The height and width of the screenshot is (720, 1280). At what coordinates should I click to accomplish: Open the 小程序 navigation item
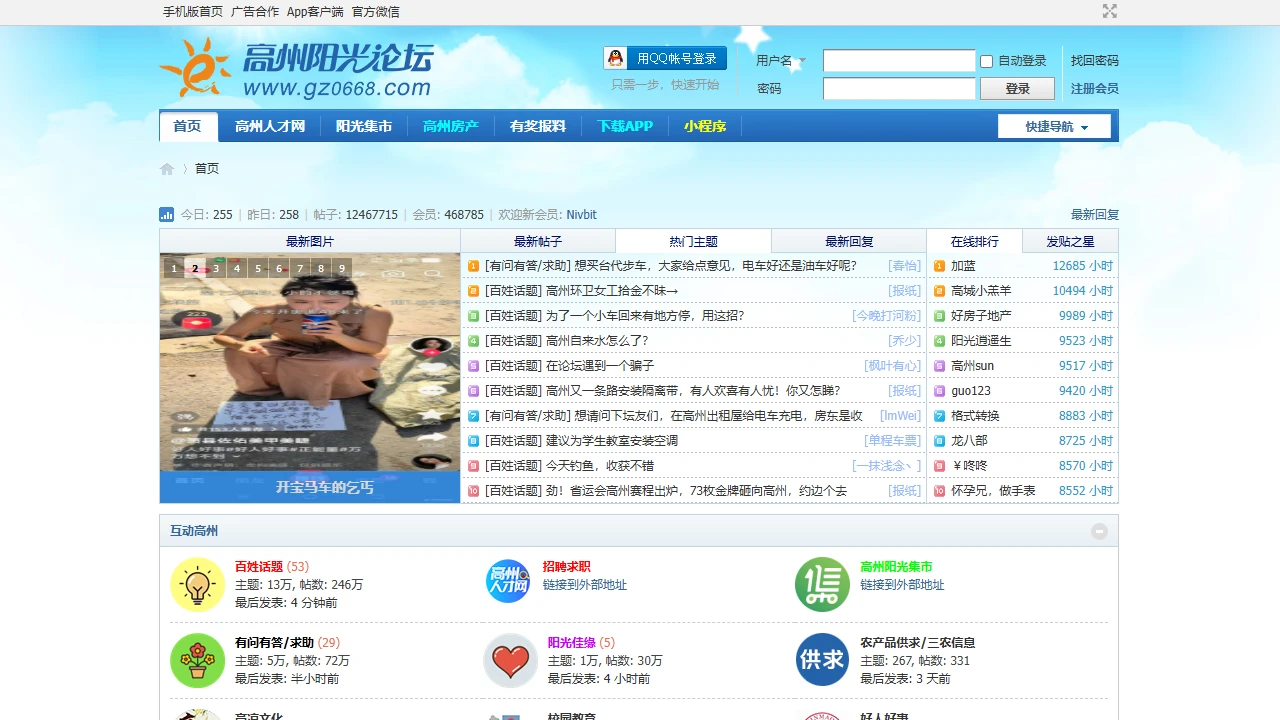(705, 126)
